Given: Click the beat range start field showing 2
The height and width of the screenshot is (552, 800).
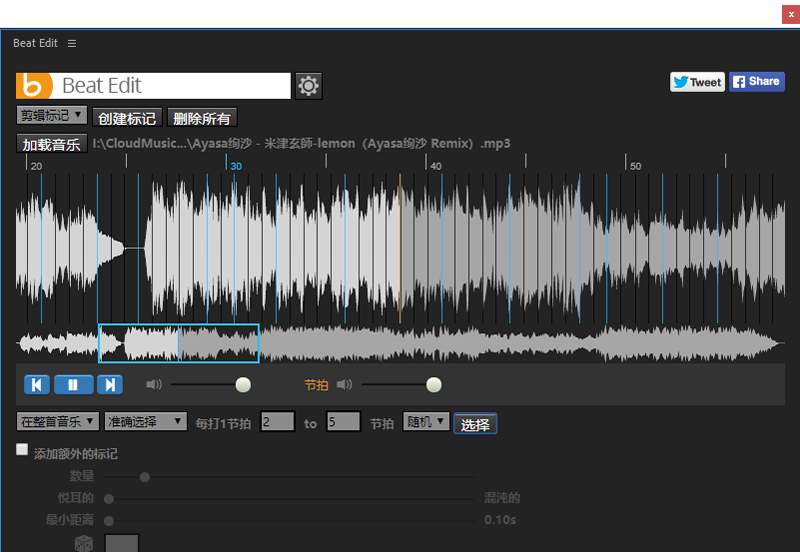Looking at the screenshot, I should (278, 421).
